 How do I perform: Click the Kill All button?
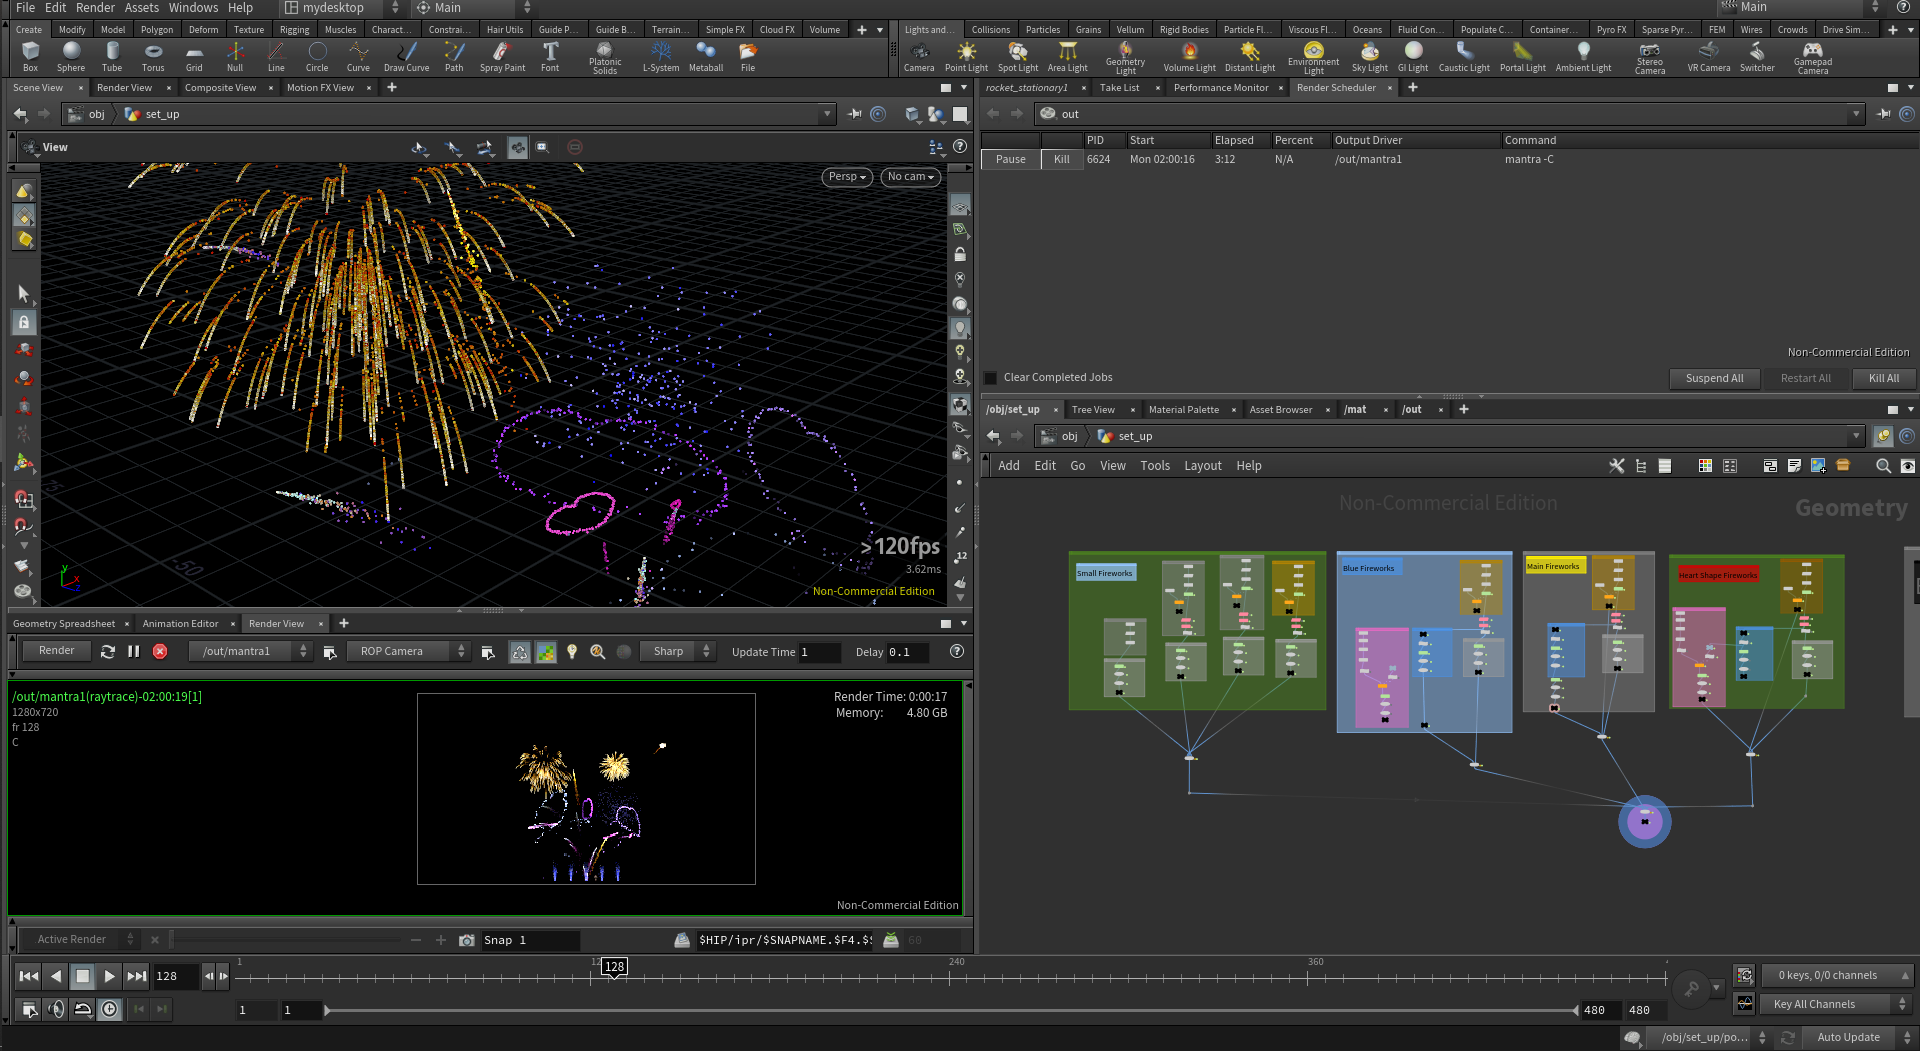[x=1883, y=378]
